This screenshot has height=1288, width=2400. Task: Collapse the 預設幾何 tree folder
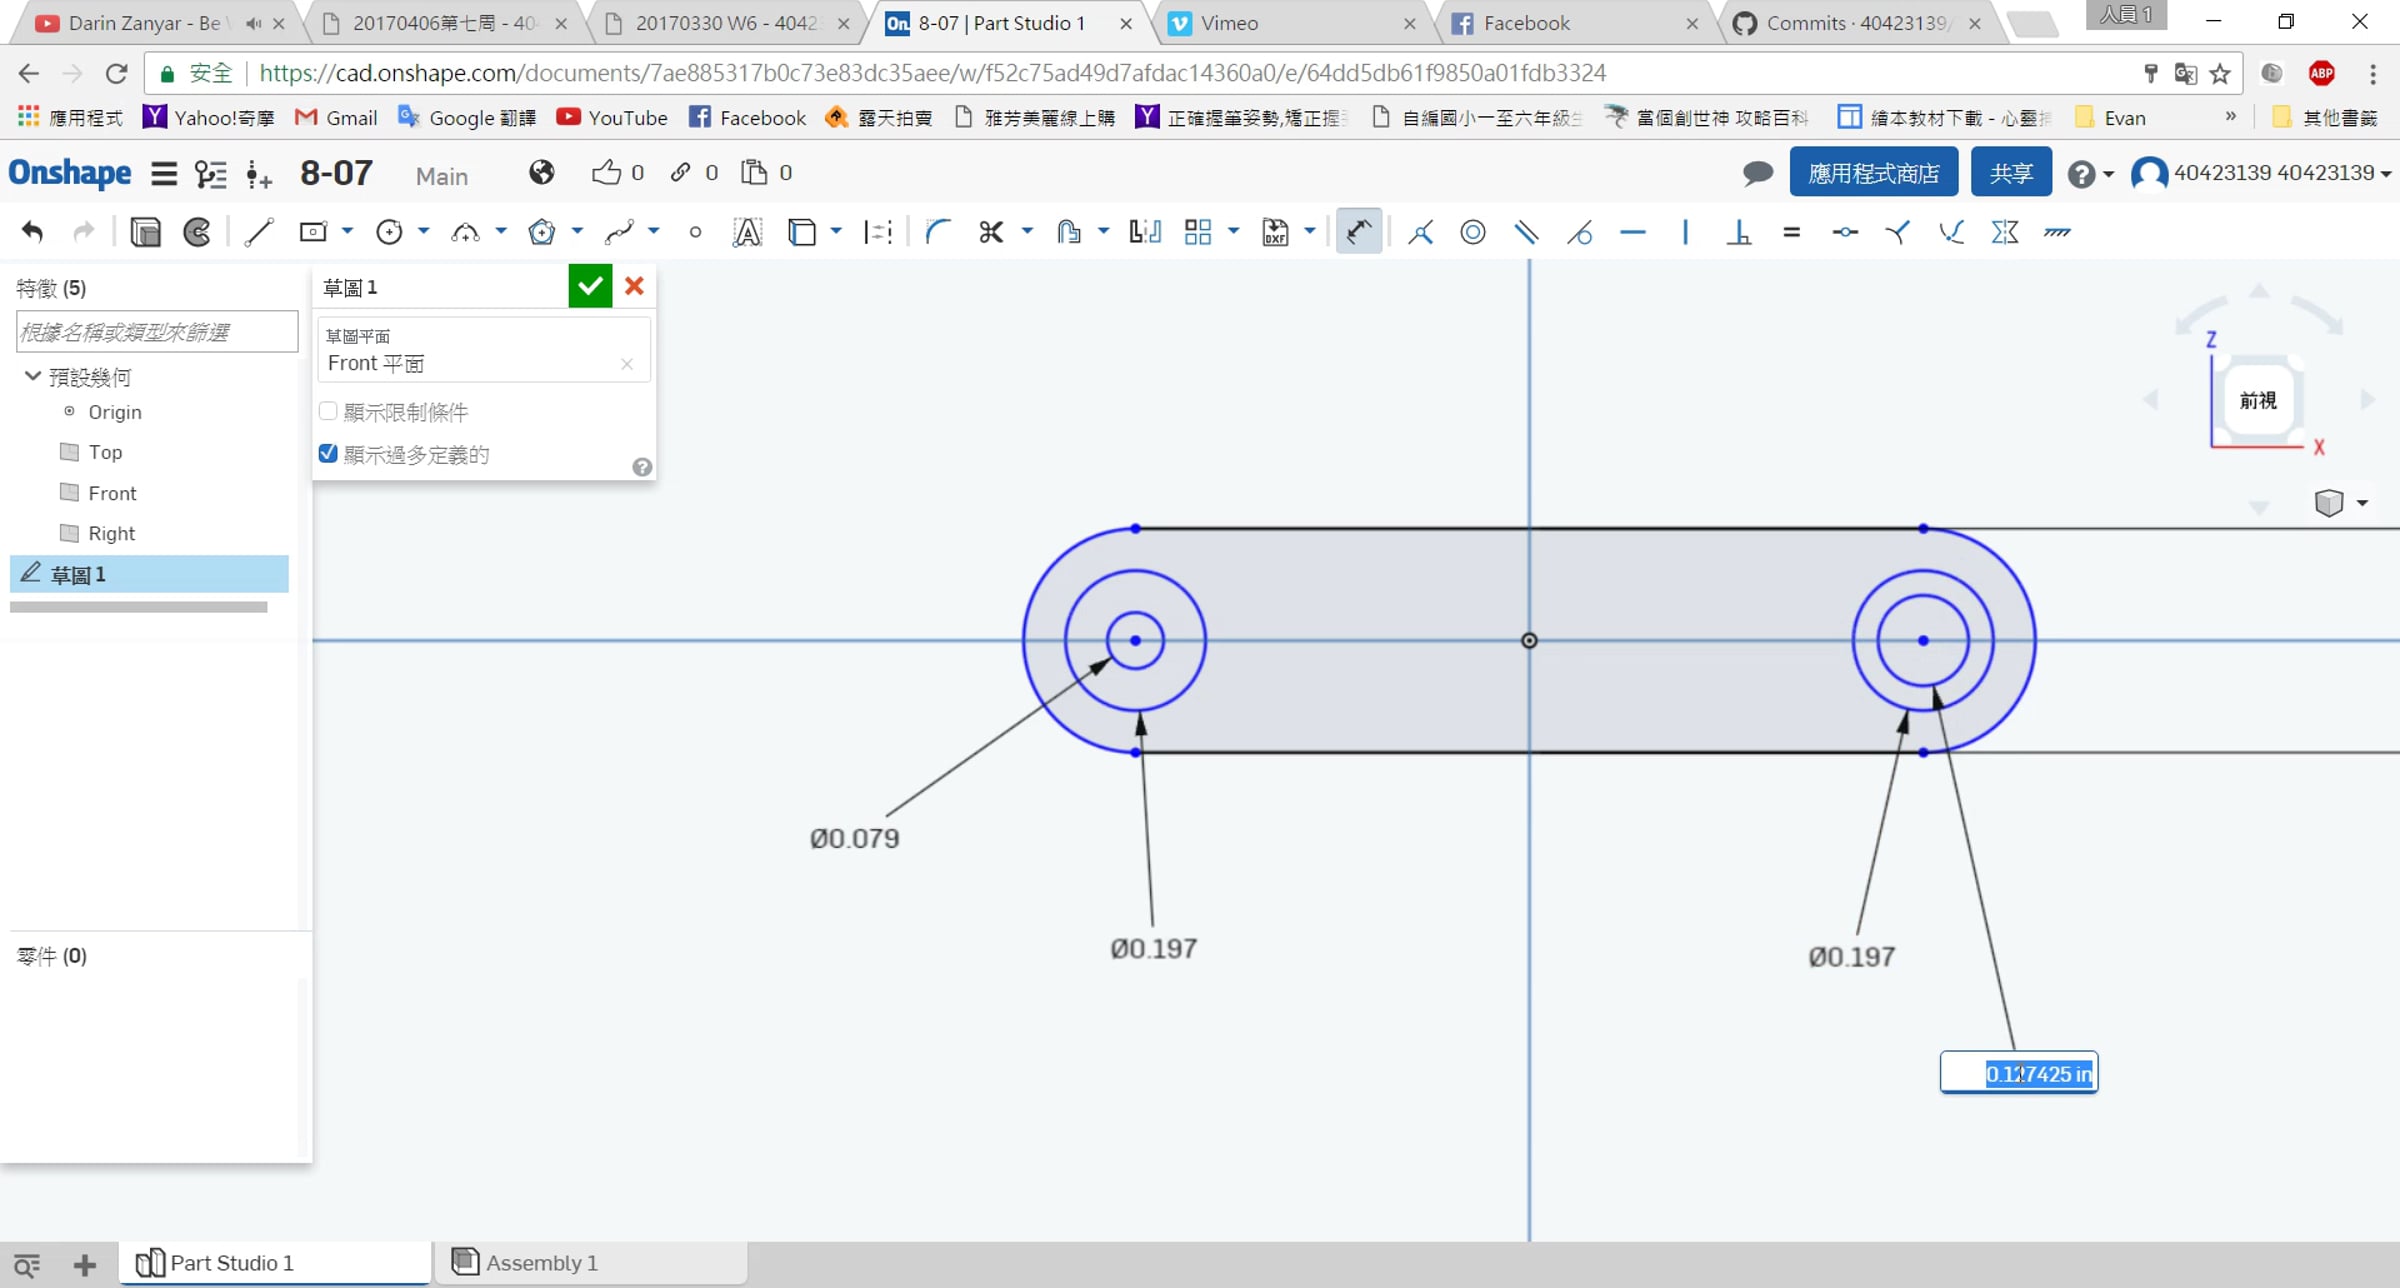[x=32, y=377]
